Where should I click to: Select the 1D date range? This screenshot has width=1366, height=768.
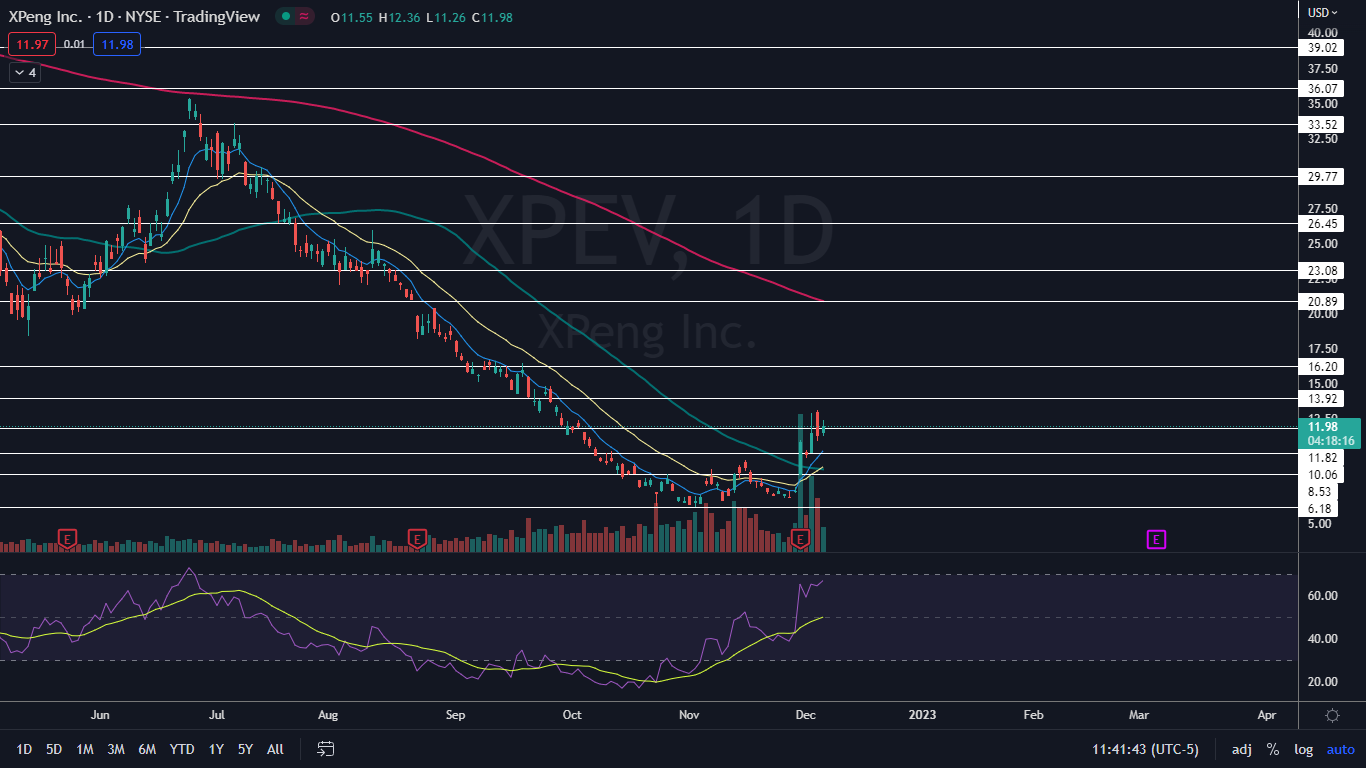tap(24, 749)
